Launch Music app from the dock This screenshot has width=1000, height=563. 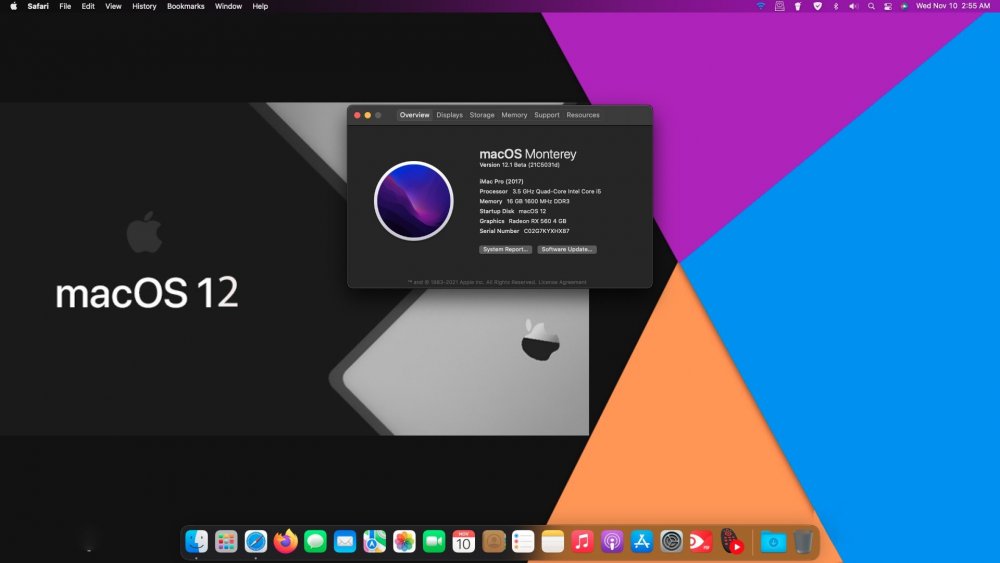click(x=582, y=542)
